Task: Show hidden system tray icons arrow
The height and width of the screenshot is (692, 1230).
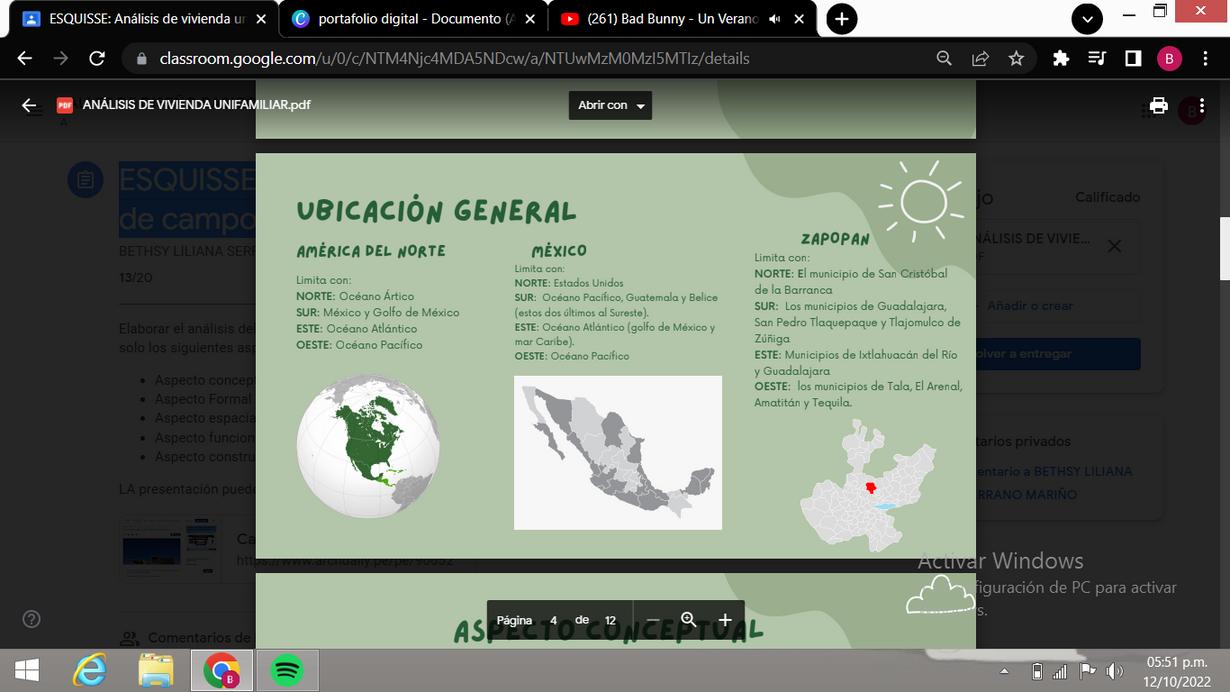Action: click(1005, 671)
